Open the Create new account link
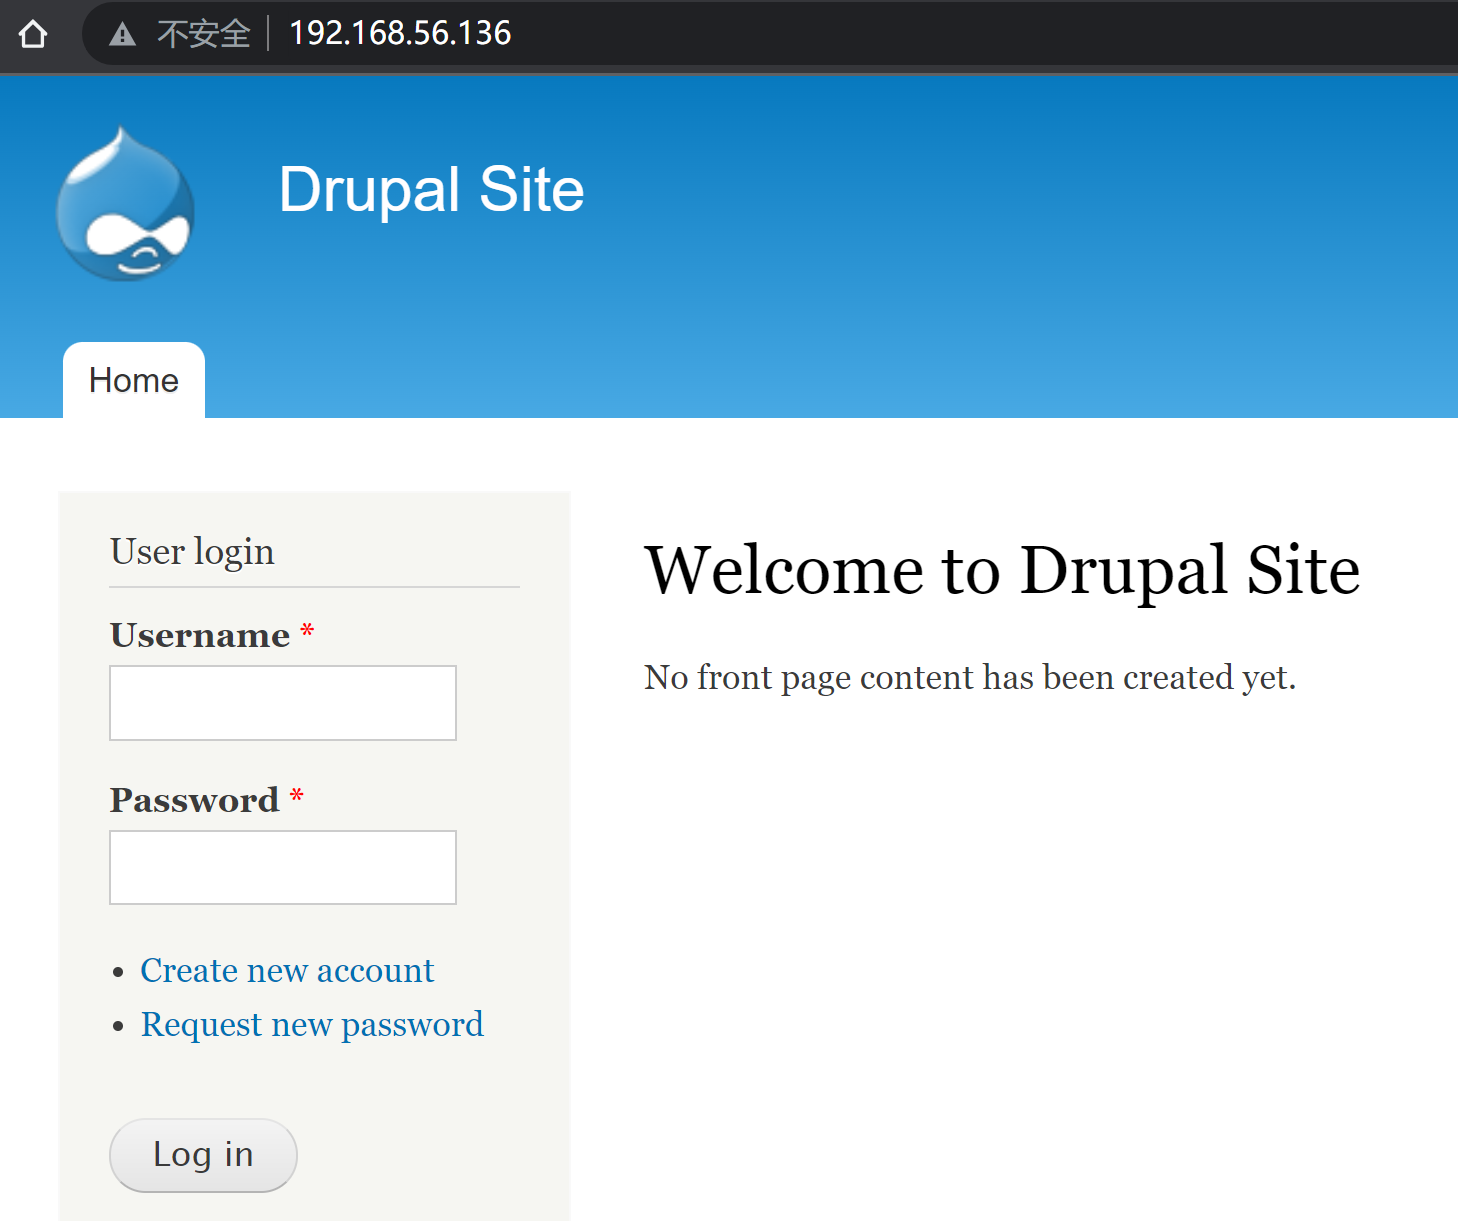This screenshot has width=1458, height=1221. tap(287, 970)
